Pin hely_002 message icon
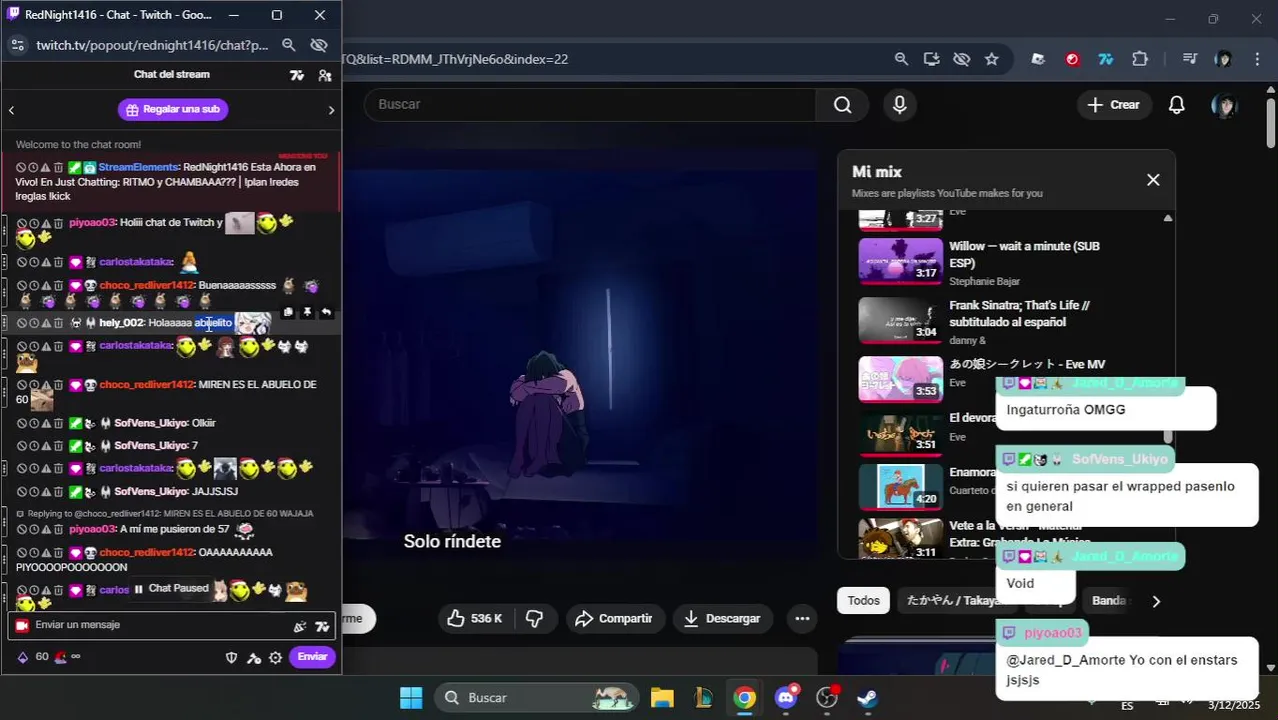Screen dimensions: 1278x720 tap(307, 312)
